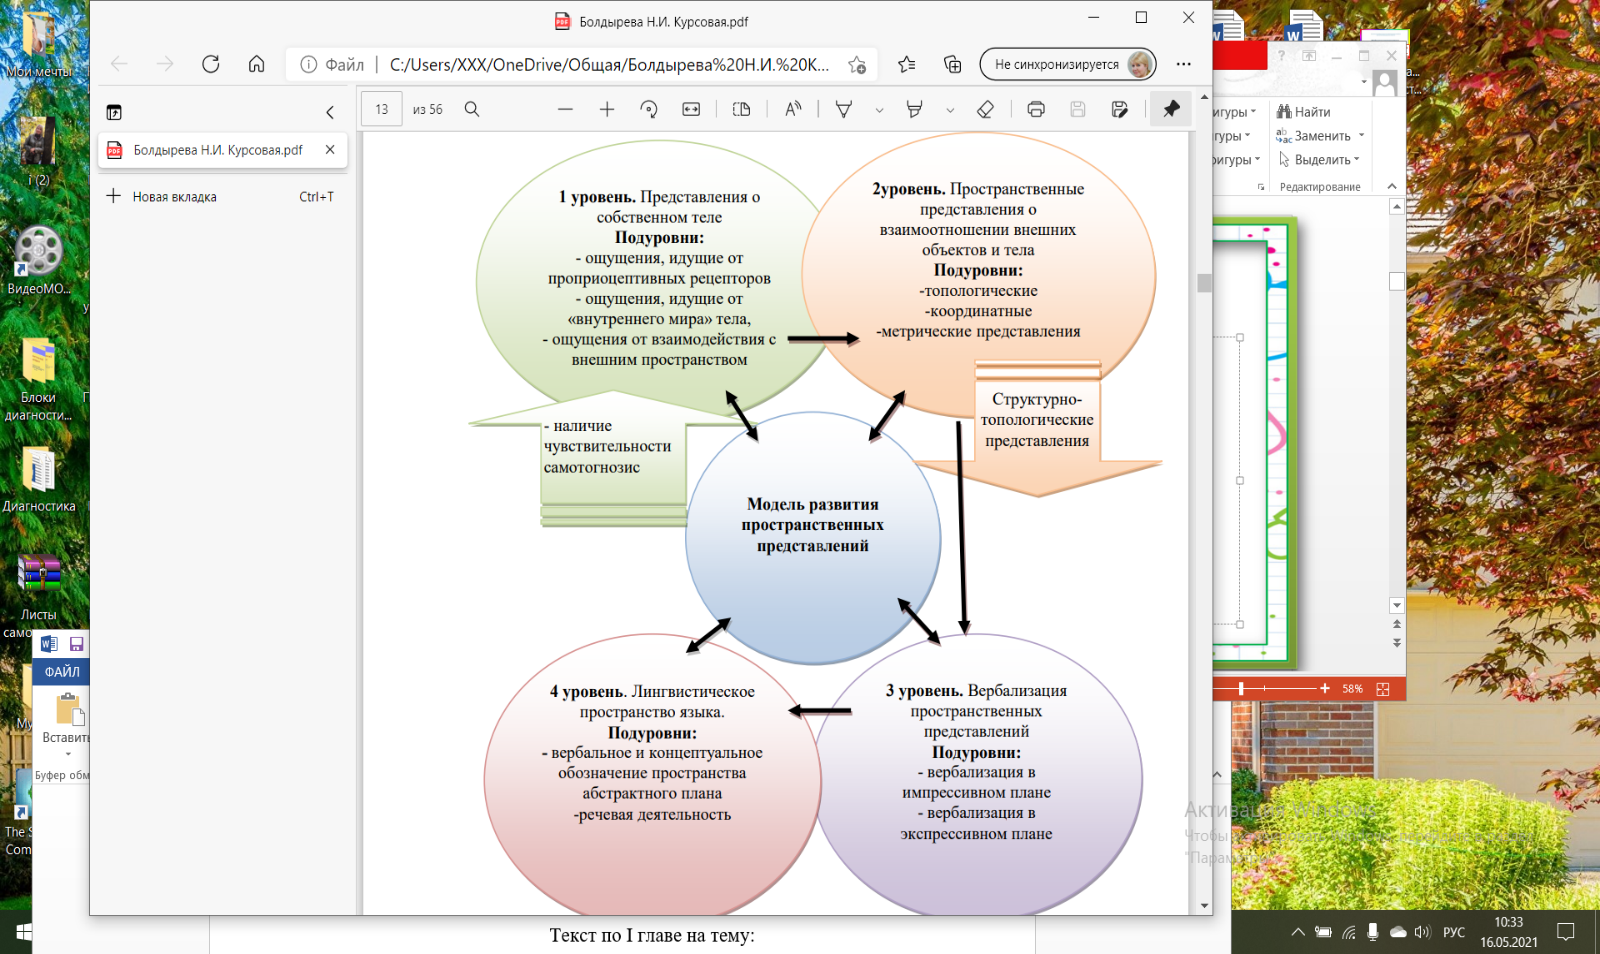The height and width of the screenshot is (954, 1600).
Task: Search within the PDF document
Action: (x=472, y=109)
